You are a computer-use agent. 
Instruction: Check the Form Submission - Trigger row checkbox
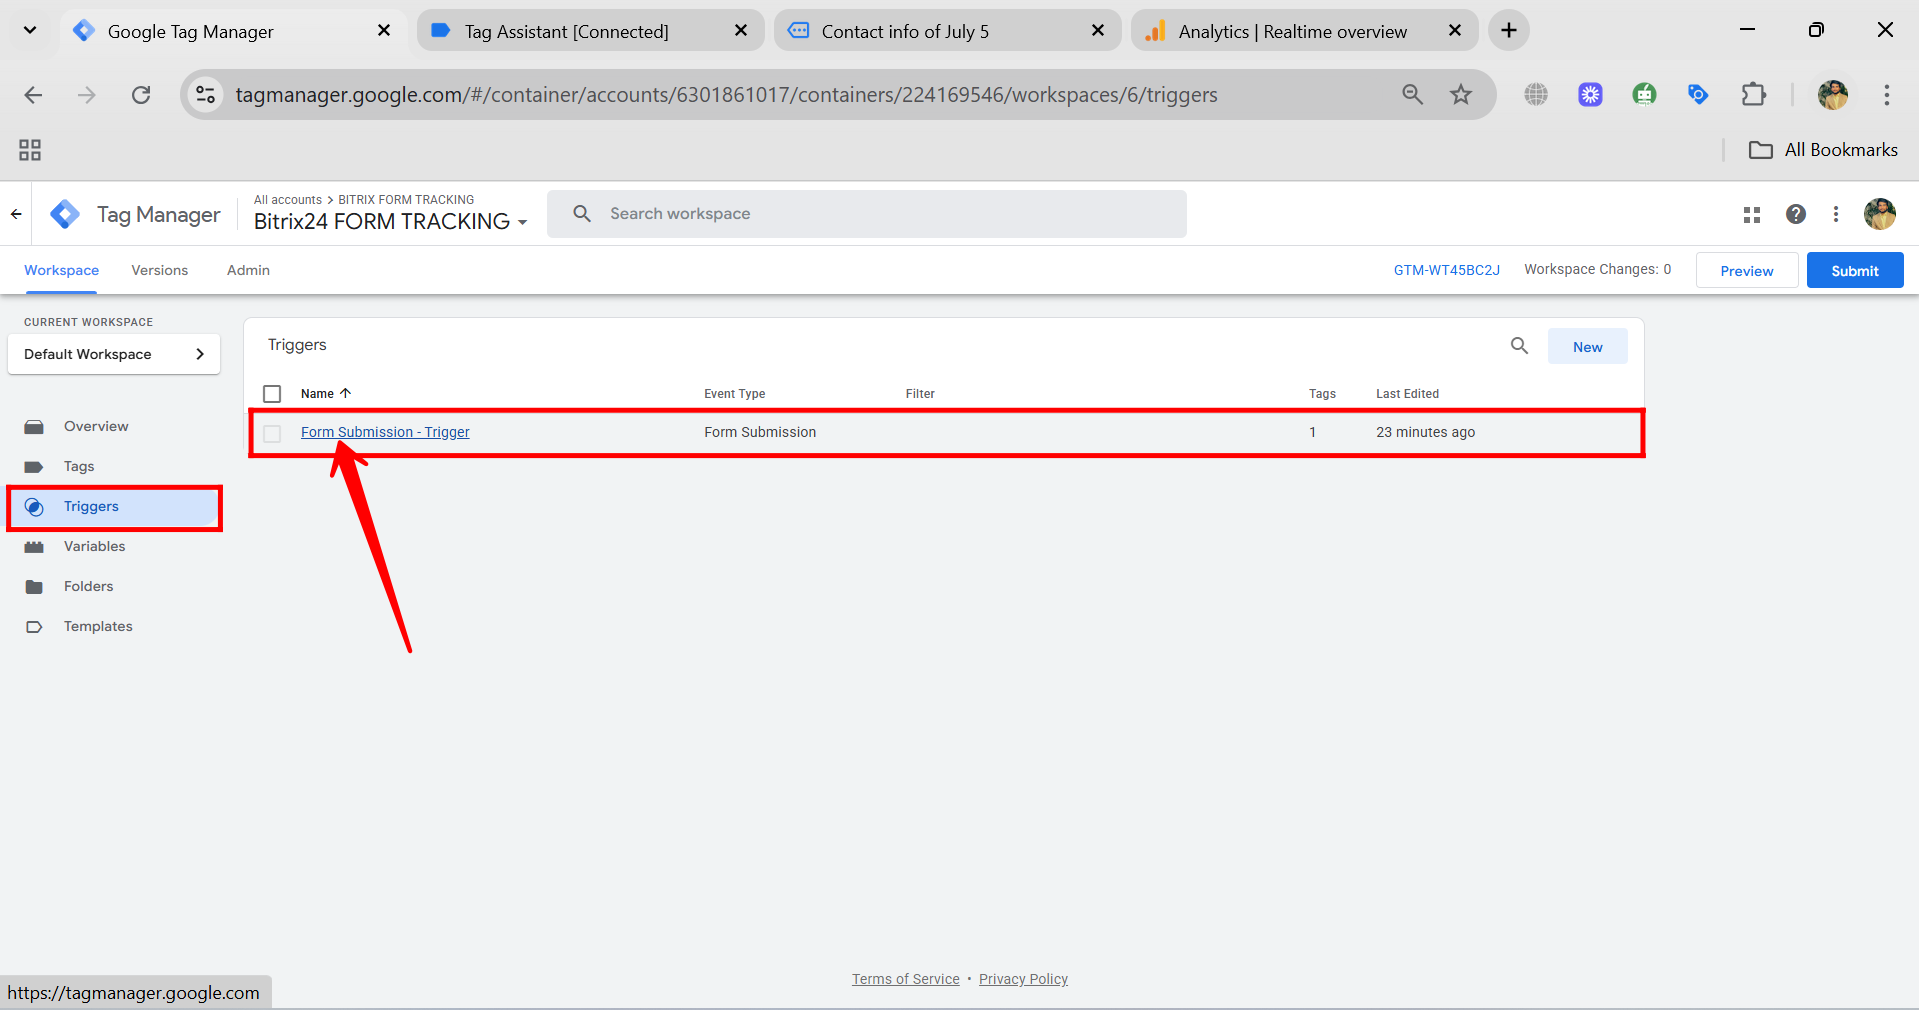(x=272, y=433)
